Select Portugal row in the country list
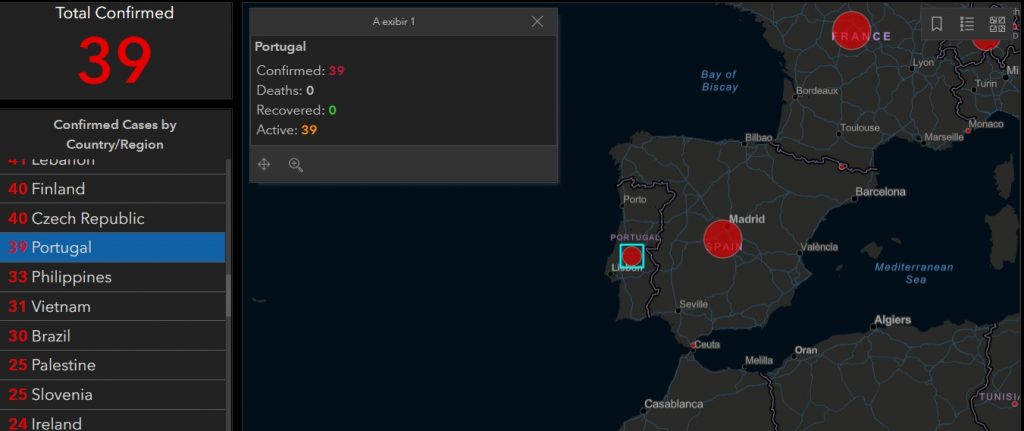This screenshot has height=431, width=1024. click(x=112, y=248)
